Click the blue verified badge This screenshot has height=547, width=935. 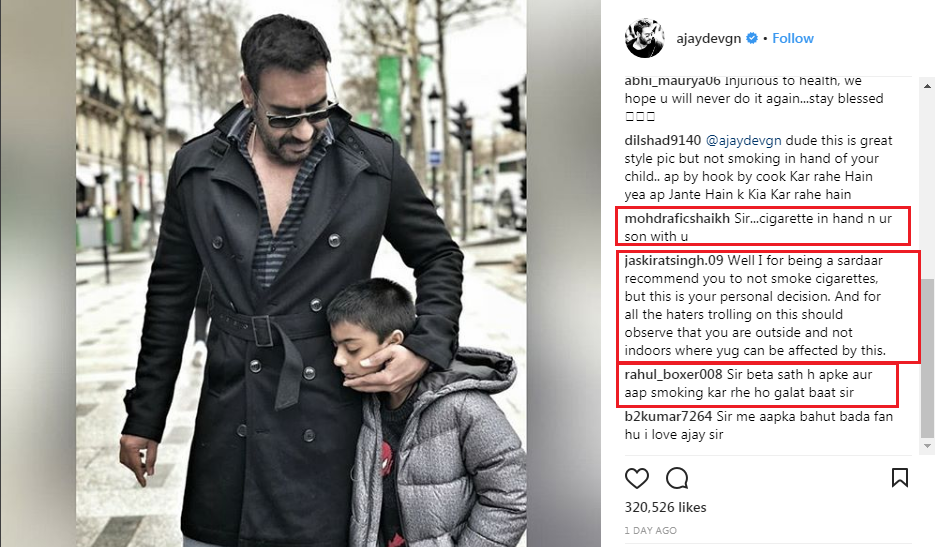pos(752,38)
